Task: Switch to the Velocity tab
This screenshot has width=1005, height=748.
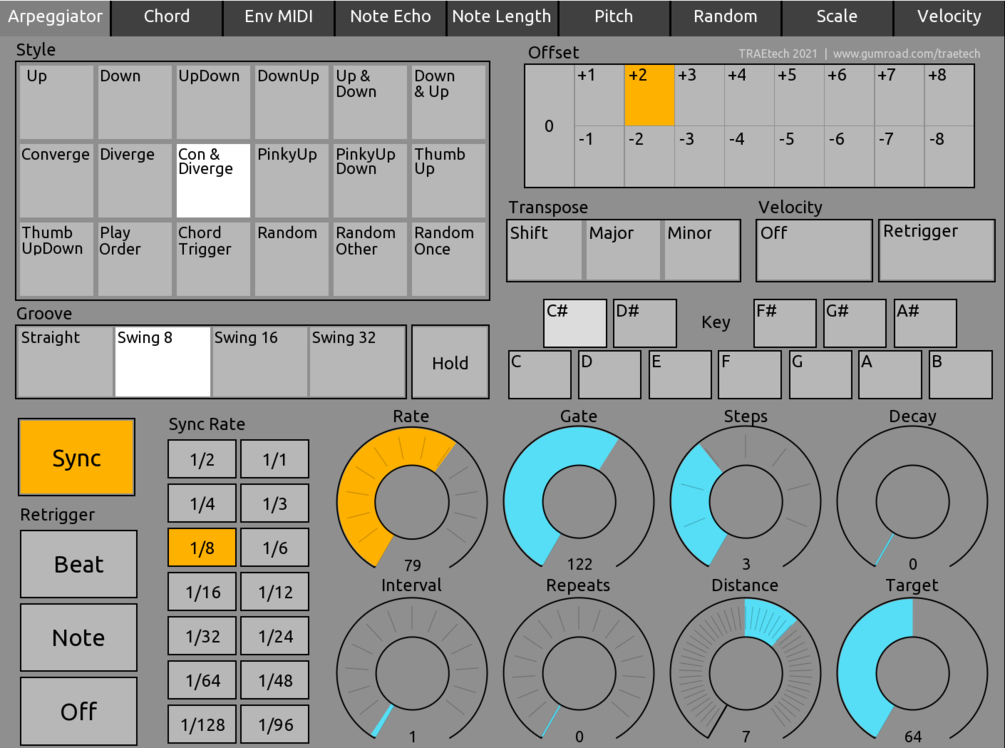Action: 948,17
